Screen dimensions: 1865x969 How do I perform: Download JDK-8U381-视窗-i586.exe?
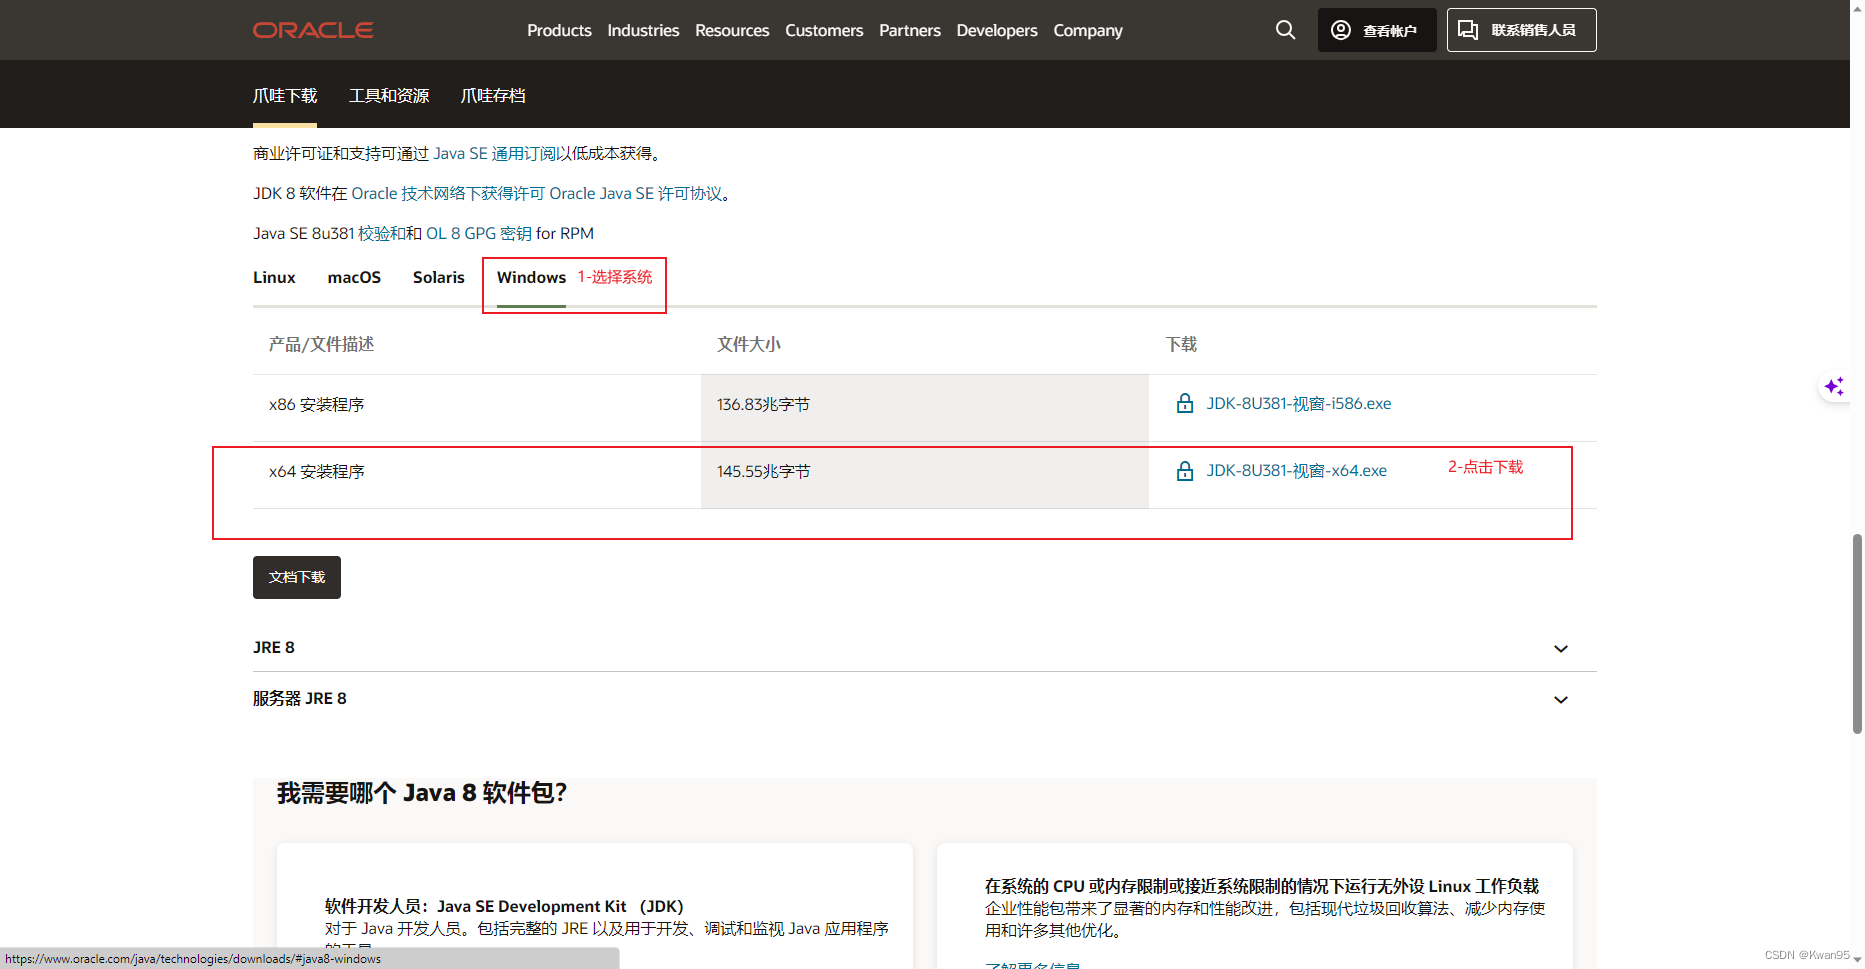[1299, 403]
